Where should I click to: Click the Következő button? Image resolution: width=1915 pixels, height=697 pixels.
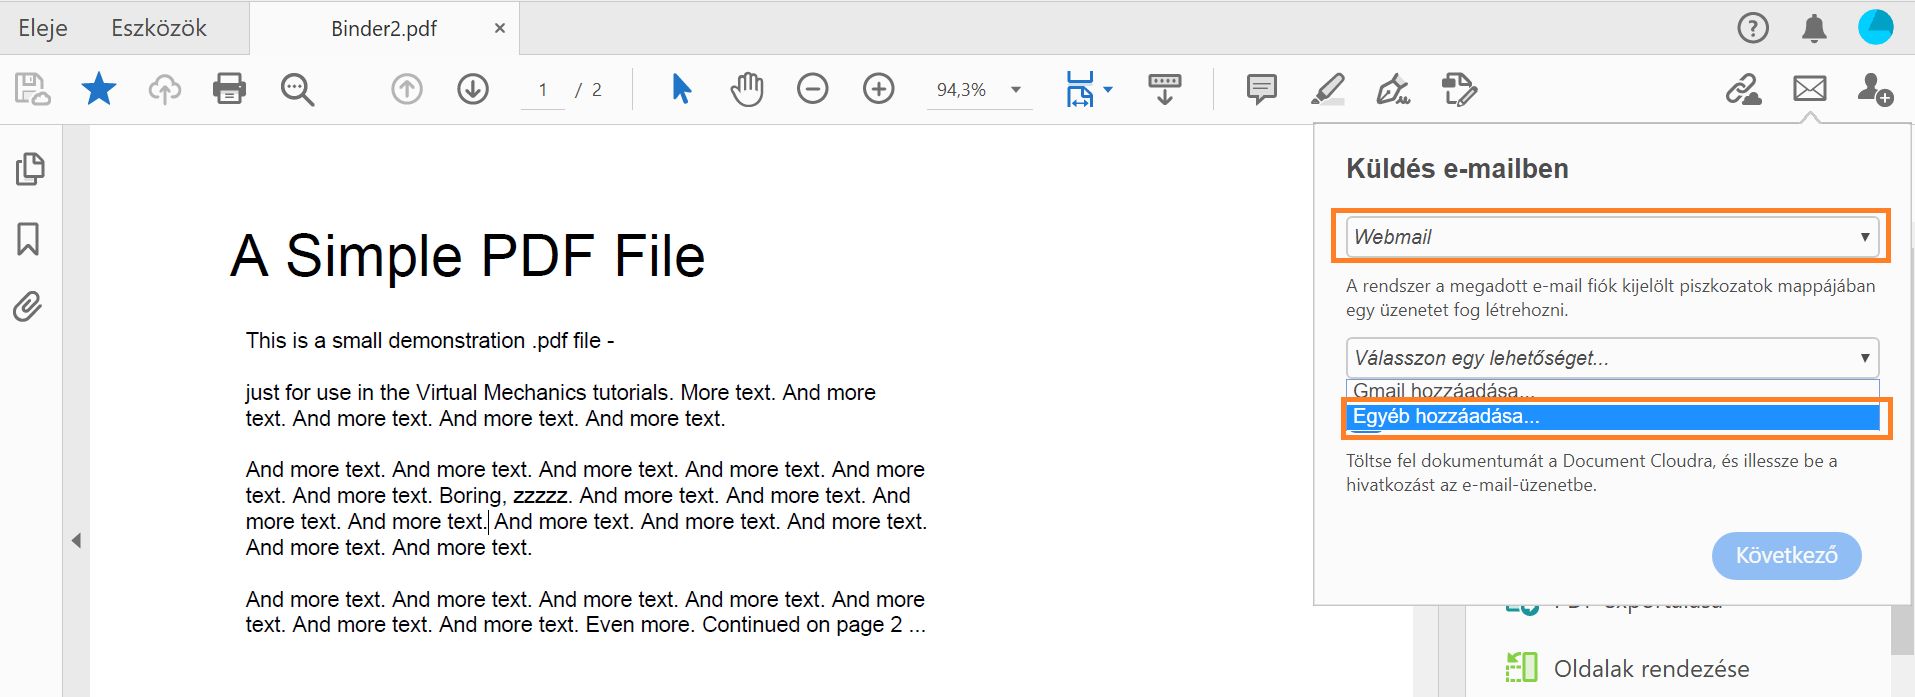coord(1786,555)
